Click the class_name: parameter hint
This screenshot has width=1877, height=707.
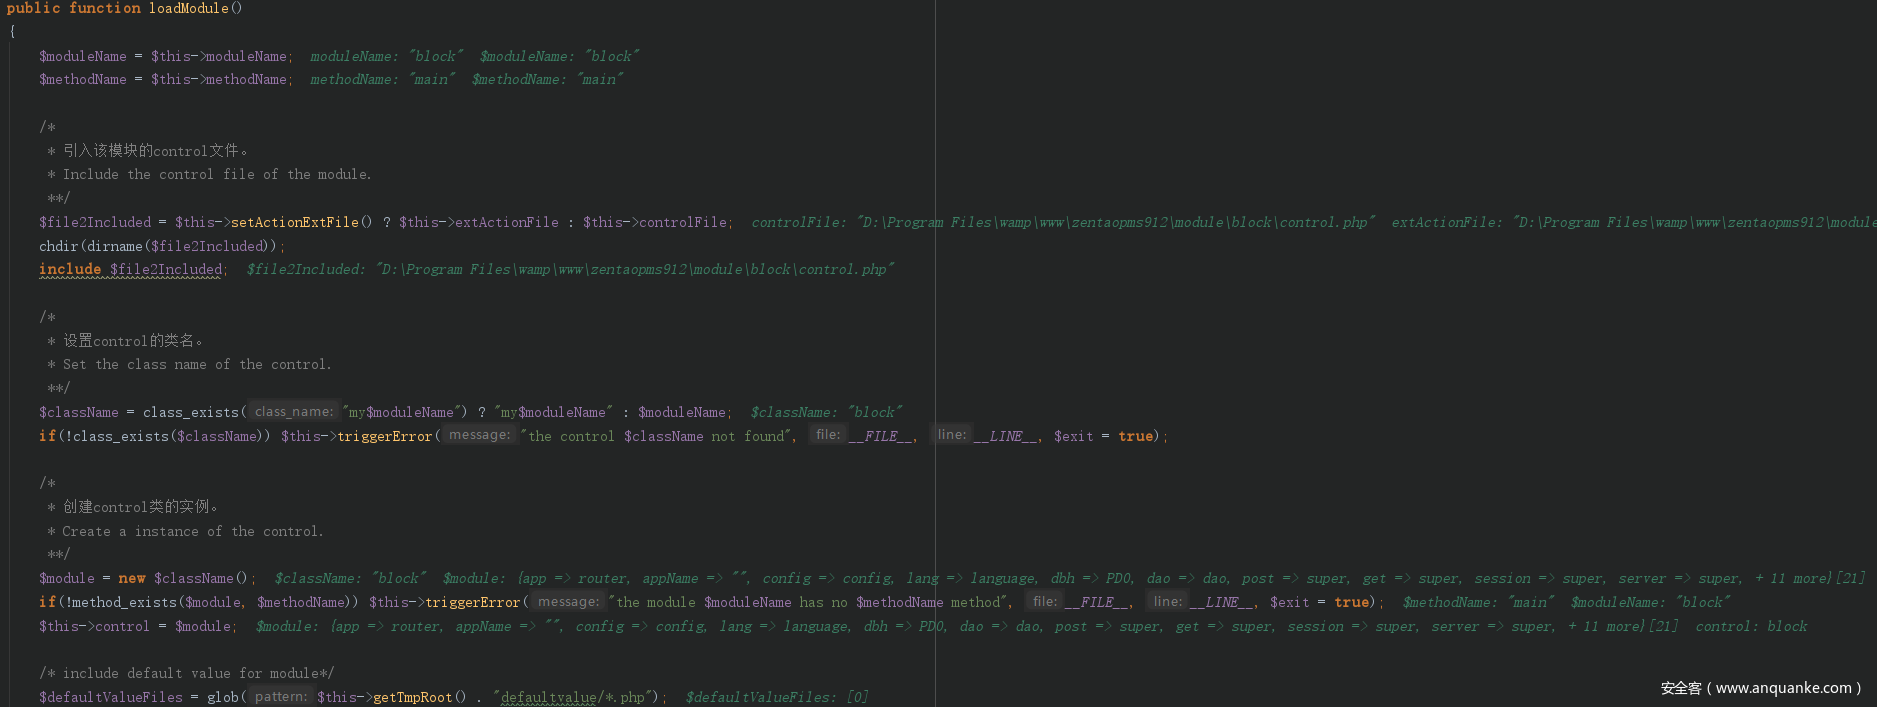tap(293, 411)
